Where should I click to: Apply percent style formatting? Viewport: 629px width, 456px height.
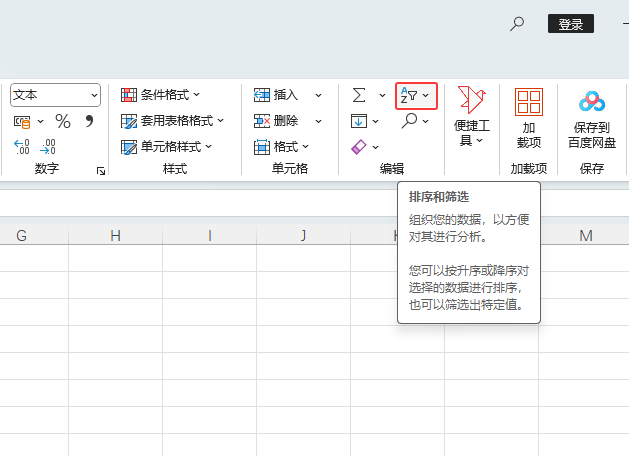coord(63,121)
